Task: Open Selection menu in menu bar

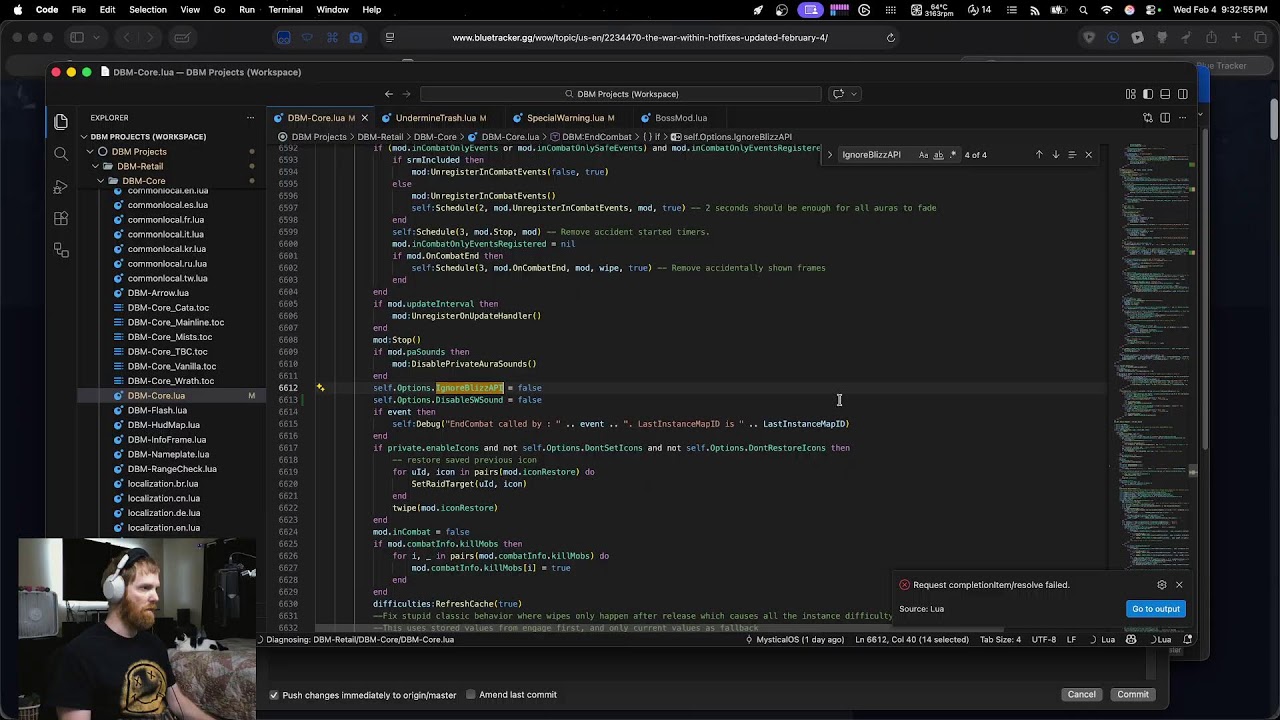Action: 148,10
